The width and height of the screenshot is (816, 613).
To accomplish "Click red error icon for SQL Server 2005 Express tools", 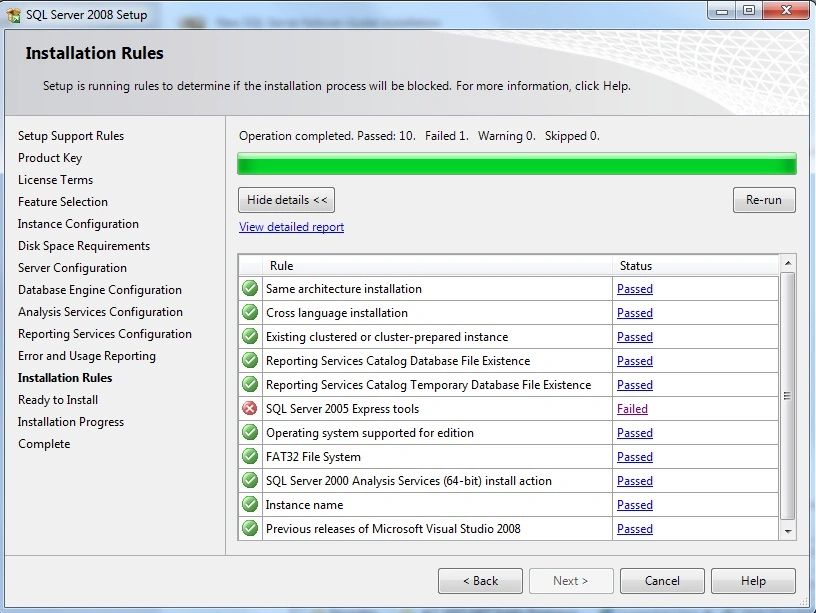I will click(x=250, y=408).
